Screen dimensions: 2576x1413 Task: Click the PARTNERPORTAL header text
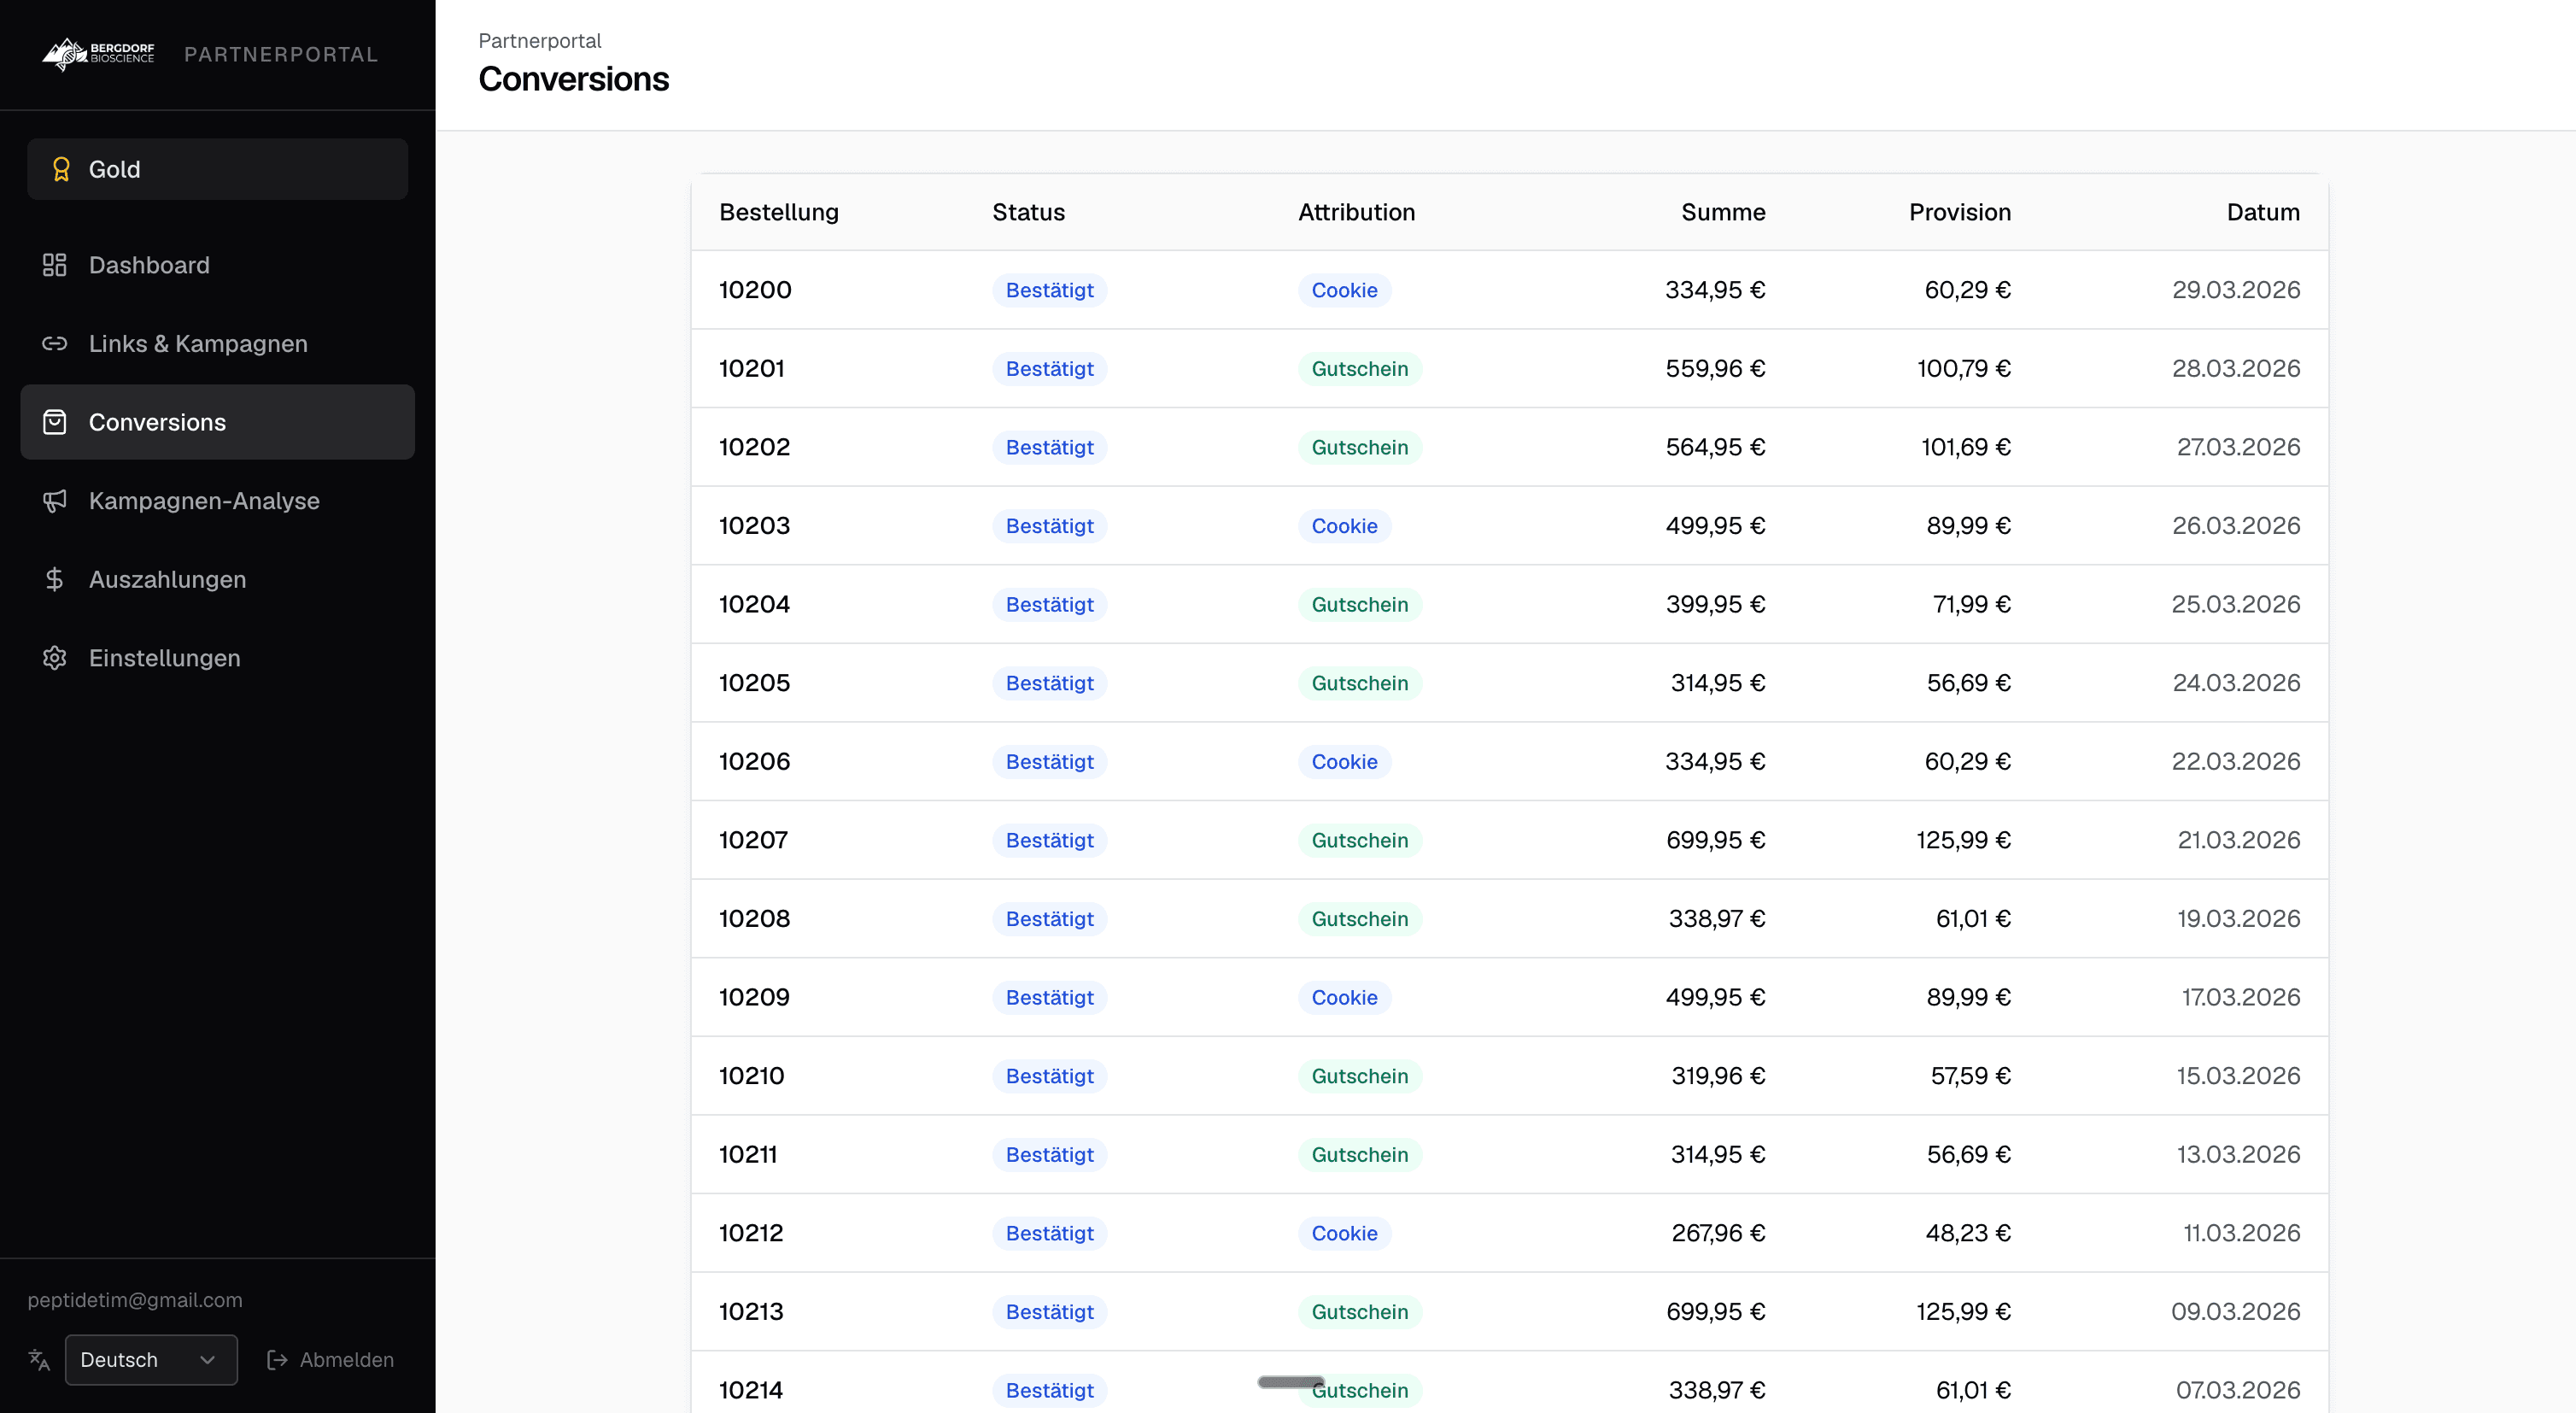(281, 54)
